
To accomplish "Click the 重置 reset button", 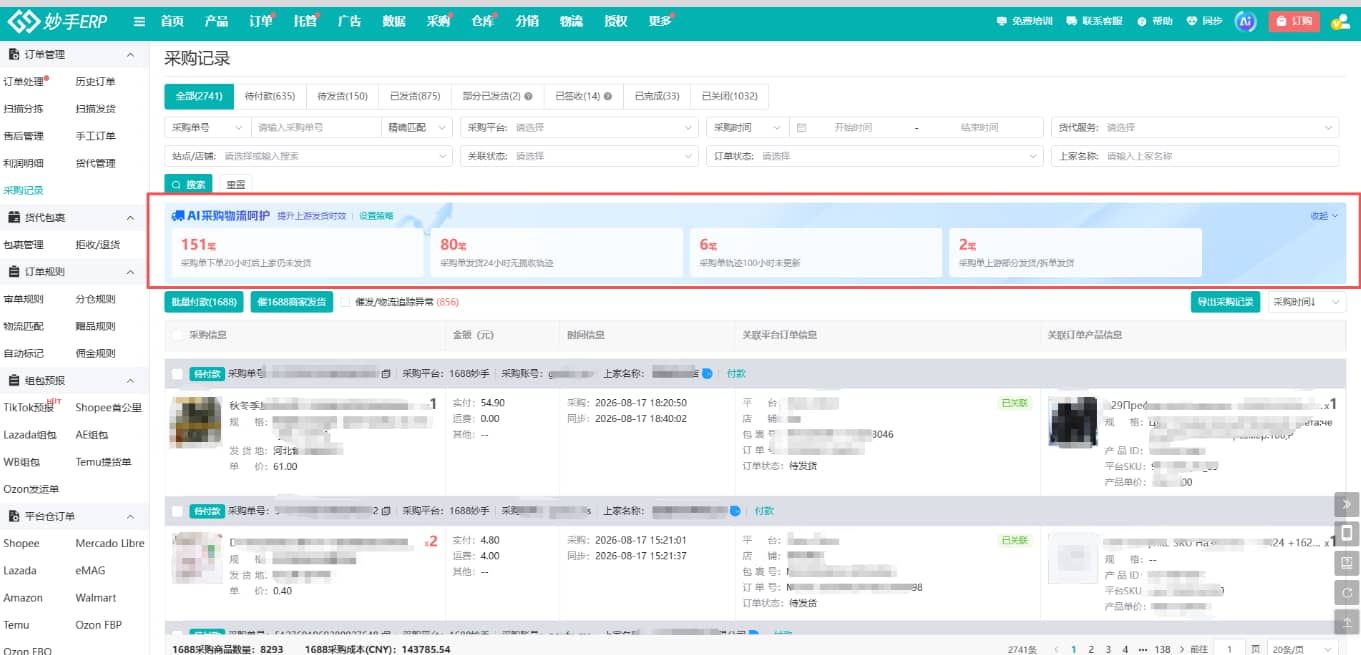I will pos(236,185).
